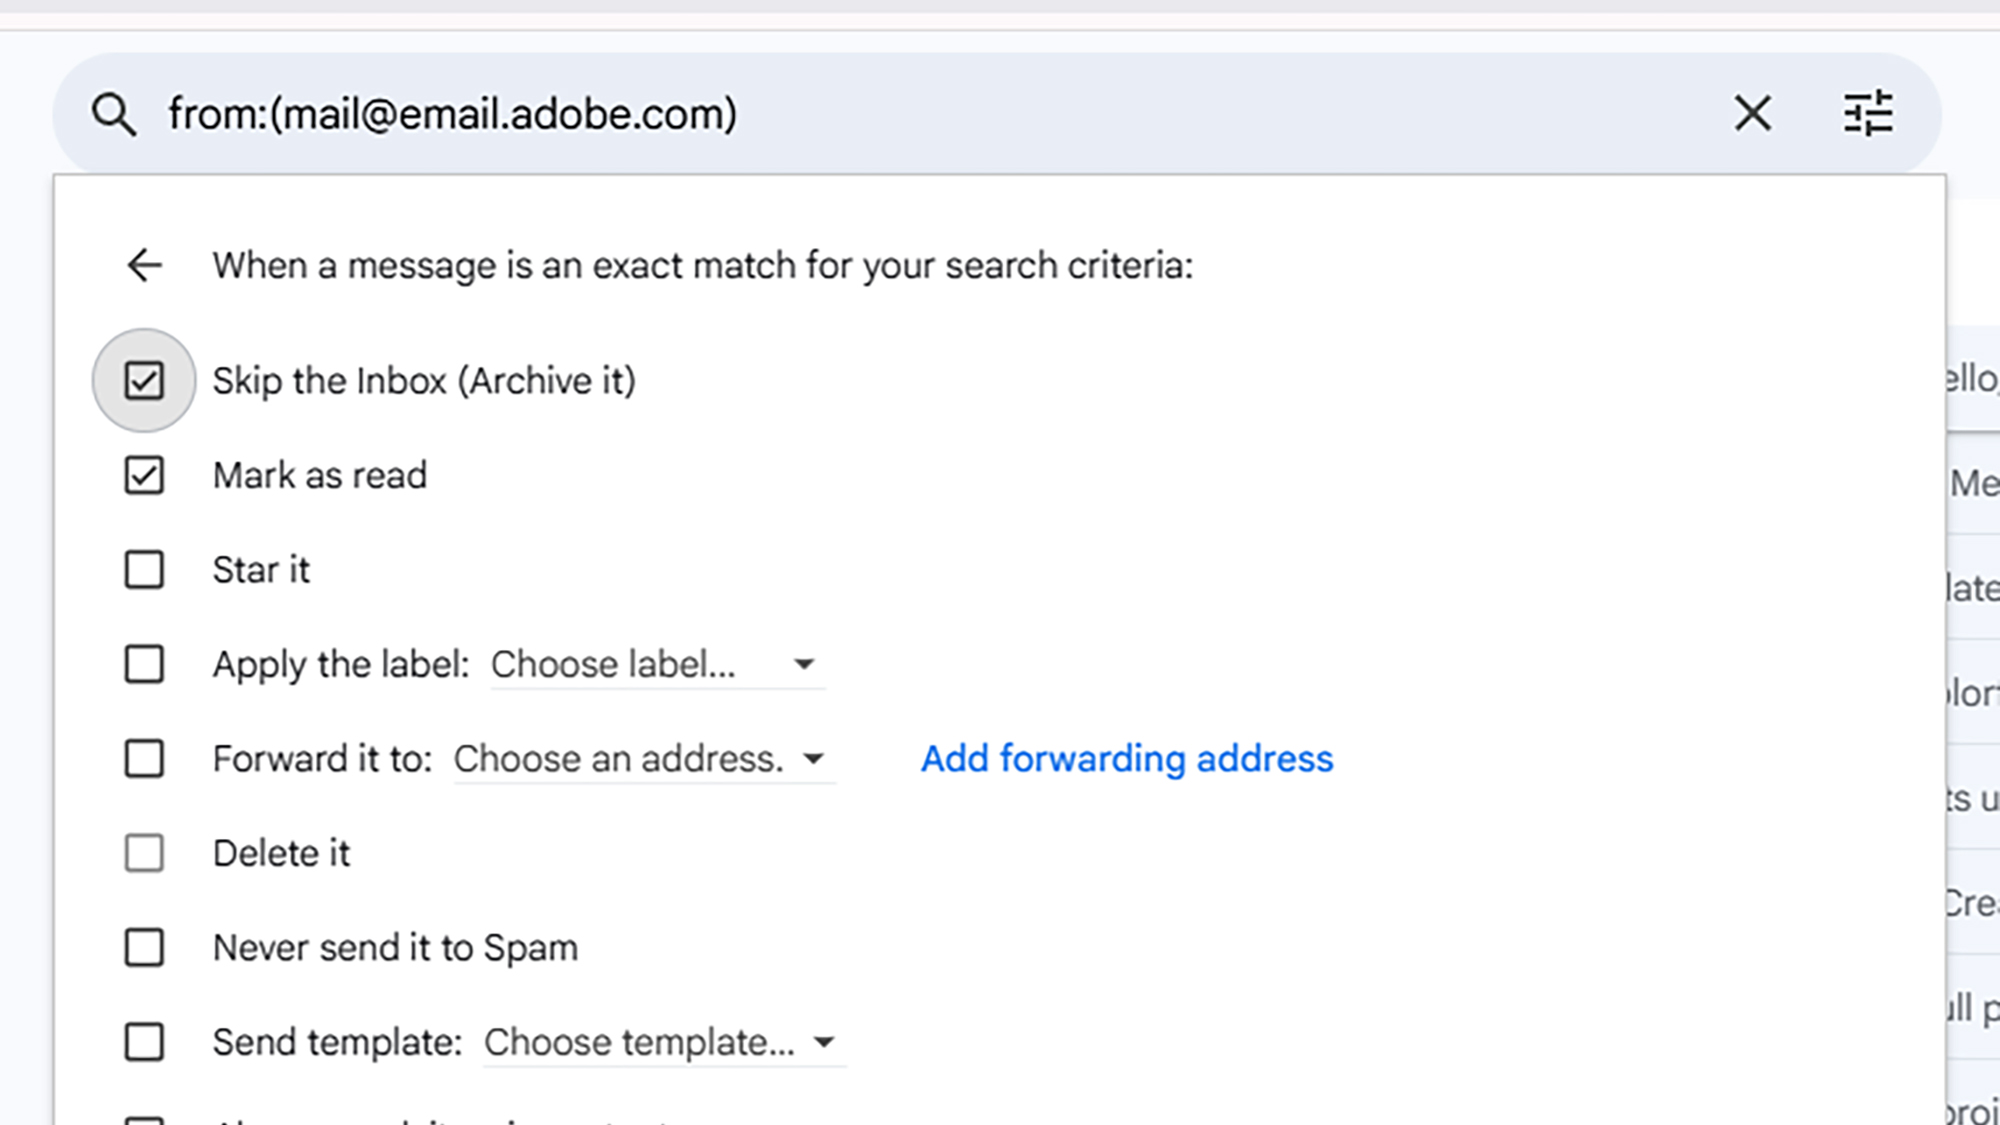Click into the search query field

pyautogui.click(x=900, y=114)
